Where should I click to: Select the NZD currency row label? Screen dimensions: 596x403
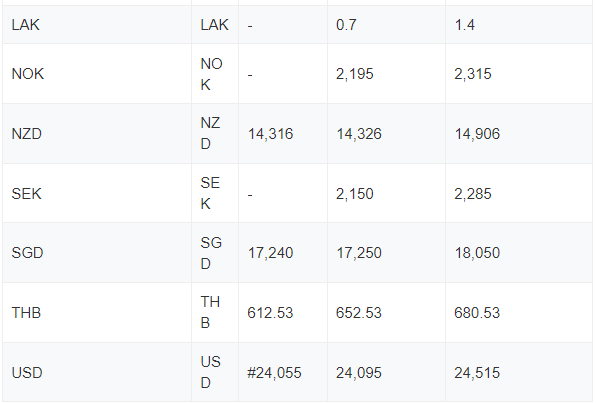(27, 134)
